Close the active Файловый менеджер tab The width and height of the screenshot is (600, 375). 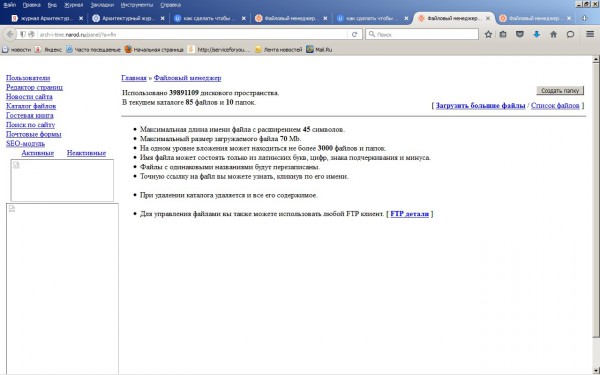click(x=488, y=18)
